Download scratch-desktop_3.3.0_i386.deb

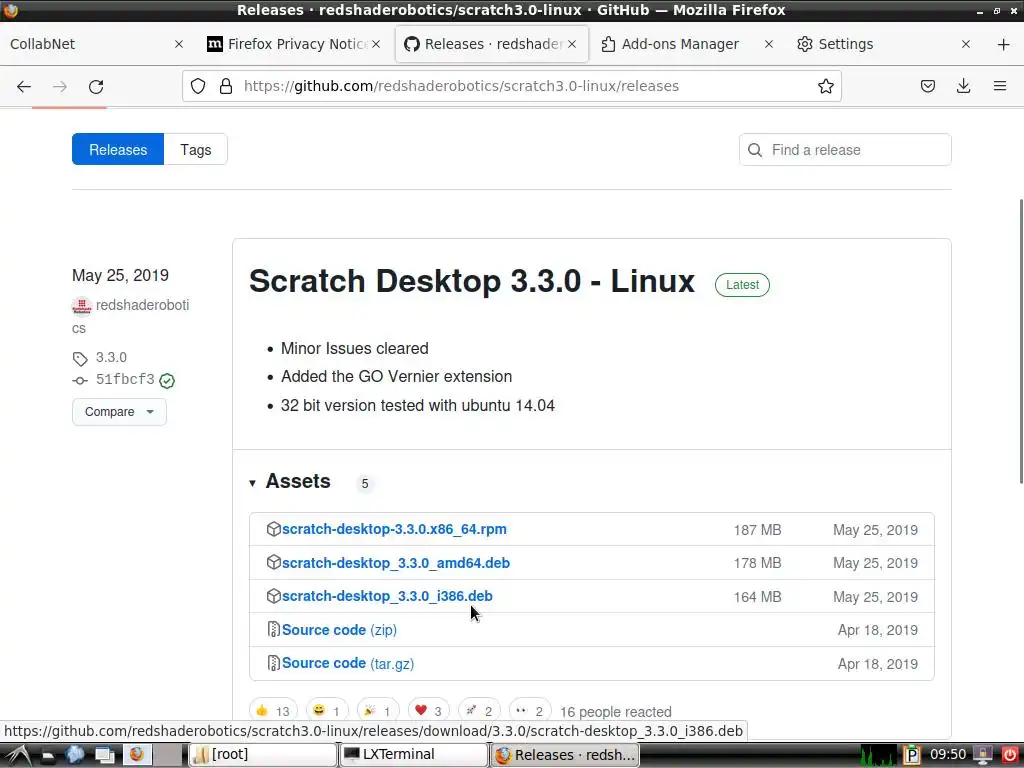[387, 596]
